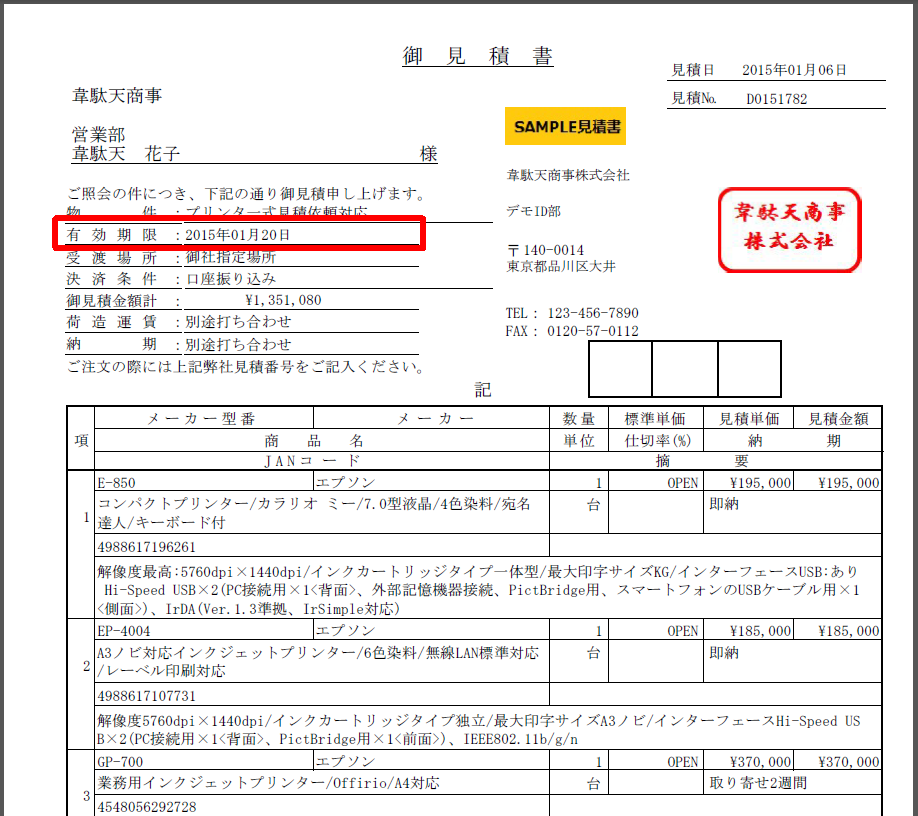This screenshot has width=918, height=816.
Task: Click the red 韋駄天商事株式会社 company stamp
Action: pyautogui.click(x=789, y=229)
